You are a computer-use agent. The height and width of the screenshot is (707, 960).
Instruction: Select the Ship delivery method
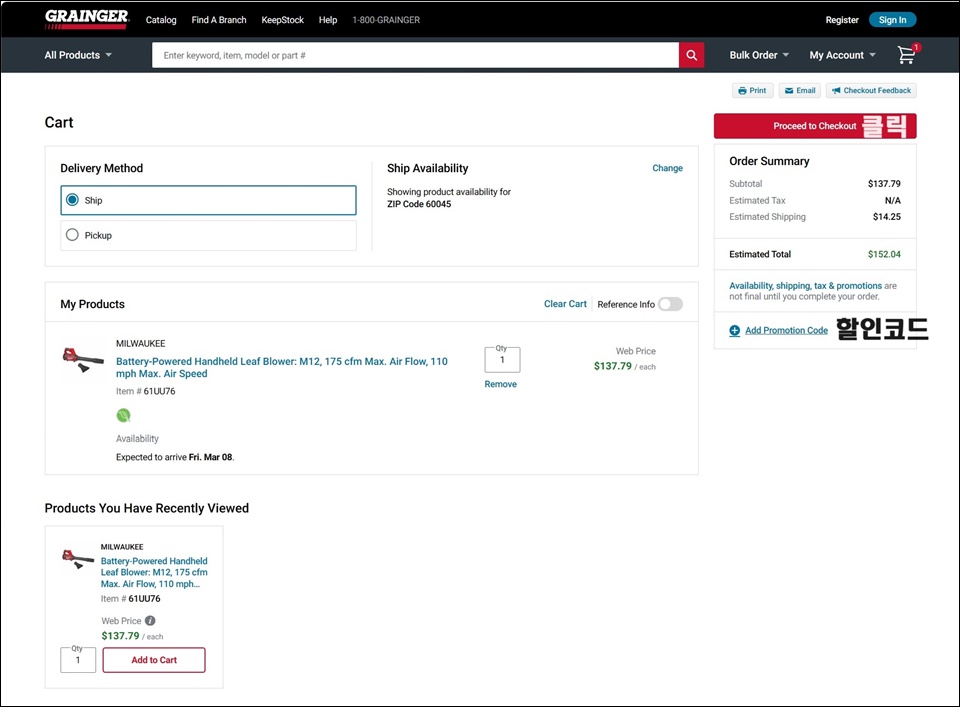tap(208, 200)
